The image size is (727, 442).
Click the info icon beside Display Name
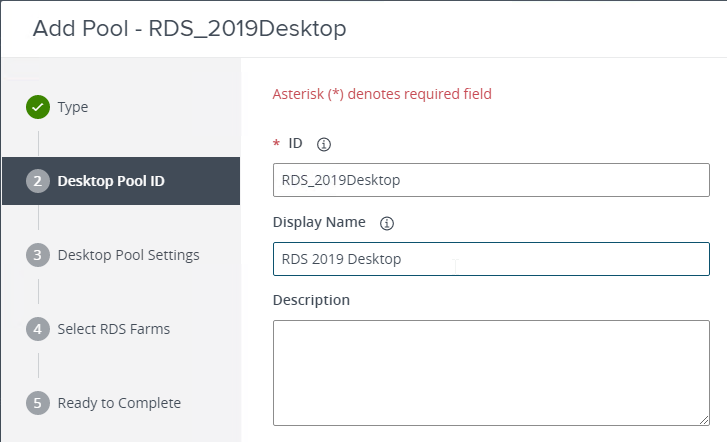click(x=387, y=223)
